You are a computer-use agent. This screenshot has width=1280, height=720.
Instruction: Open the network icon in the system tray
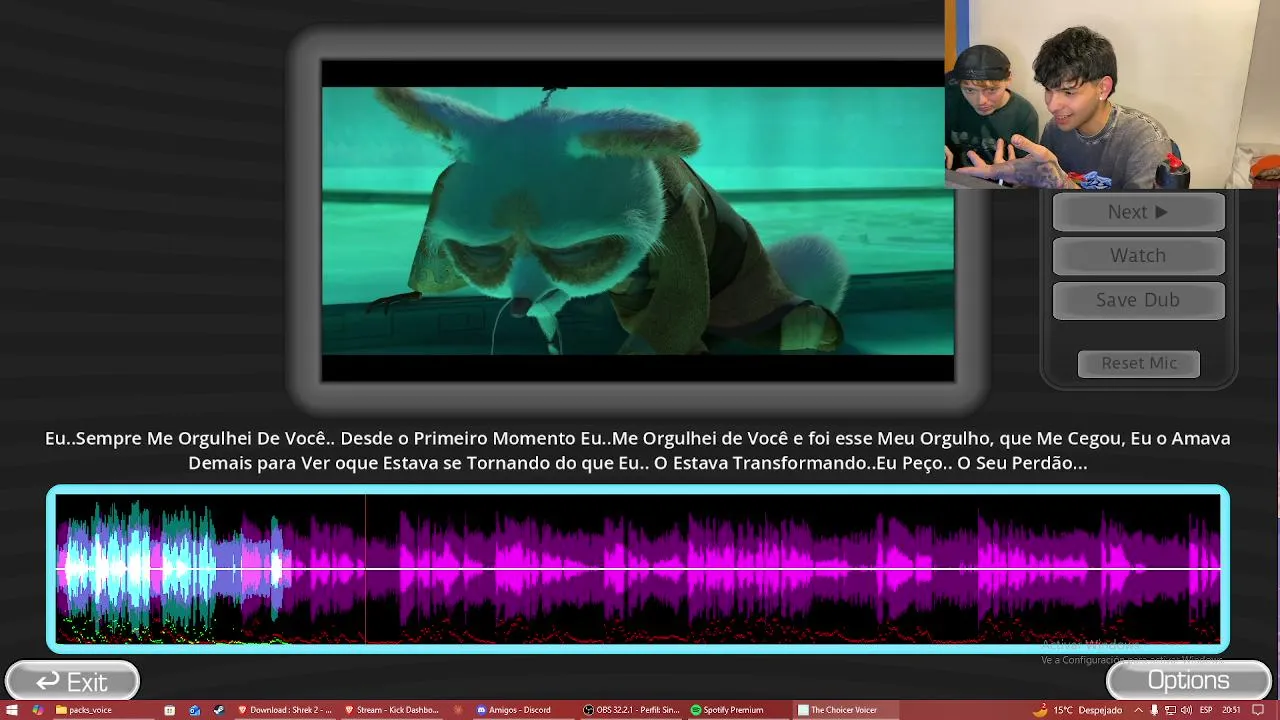(x=1170, y=710)
